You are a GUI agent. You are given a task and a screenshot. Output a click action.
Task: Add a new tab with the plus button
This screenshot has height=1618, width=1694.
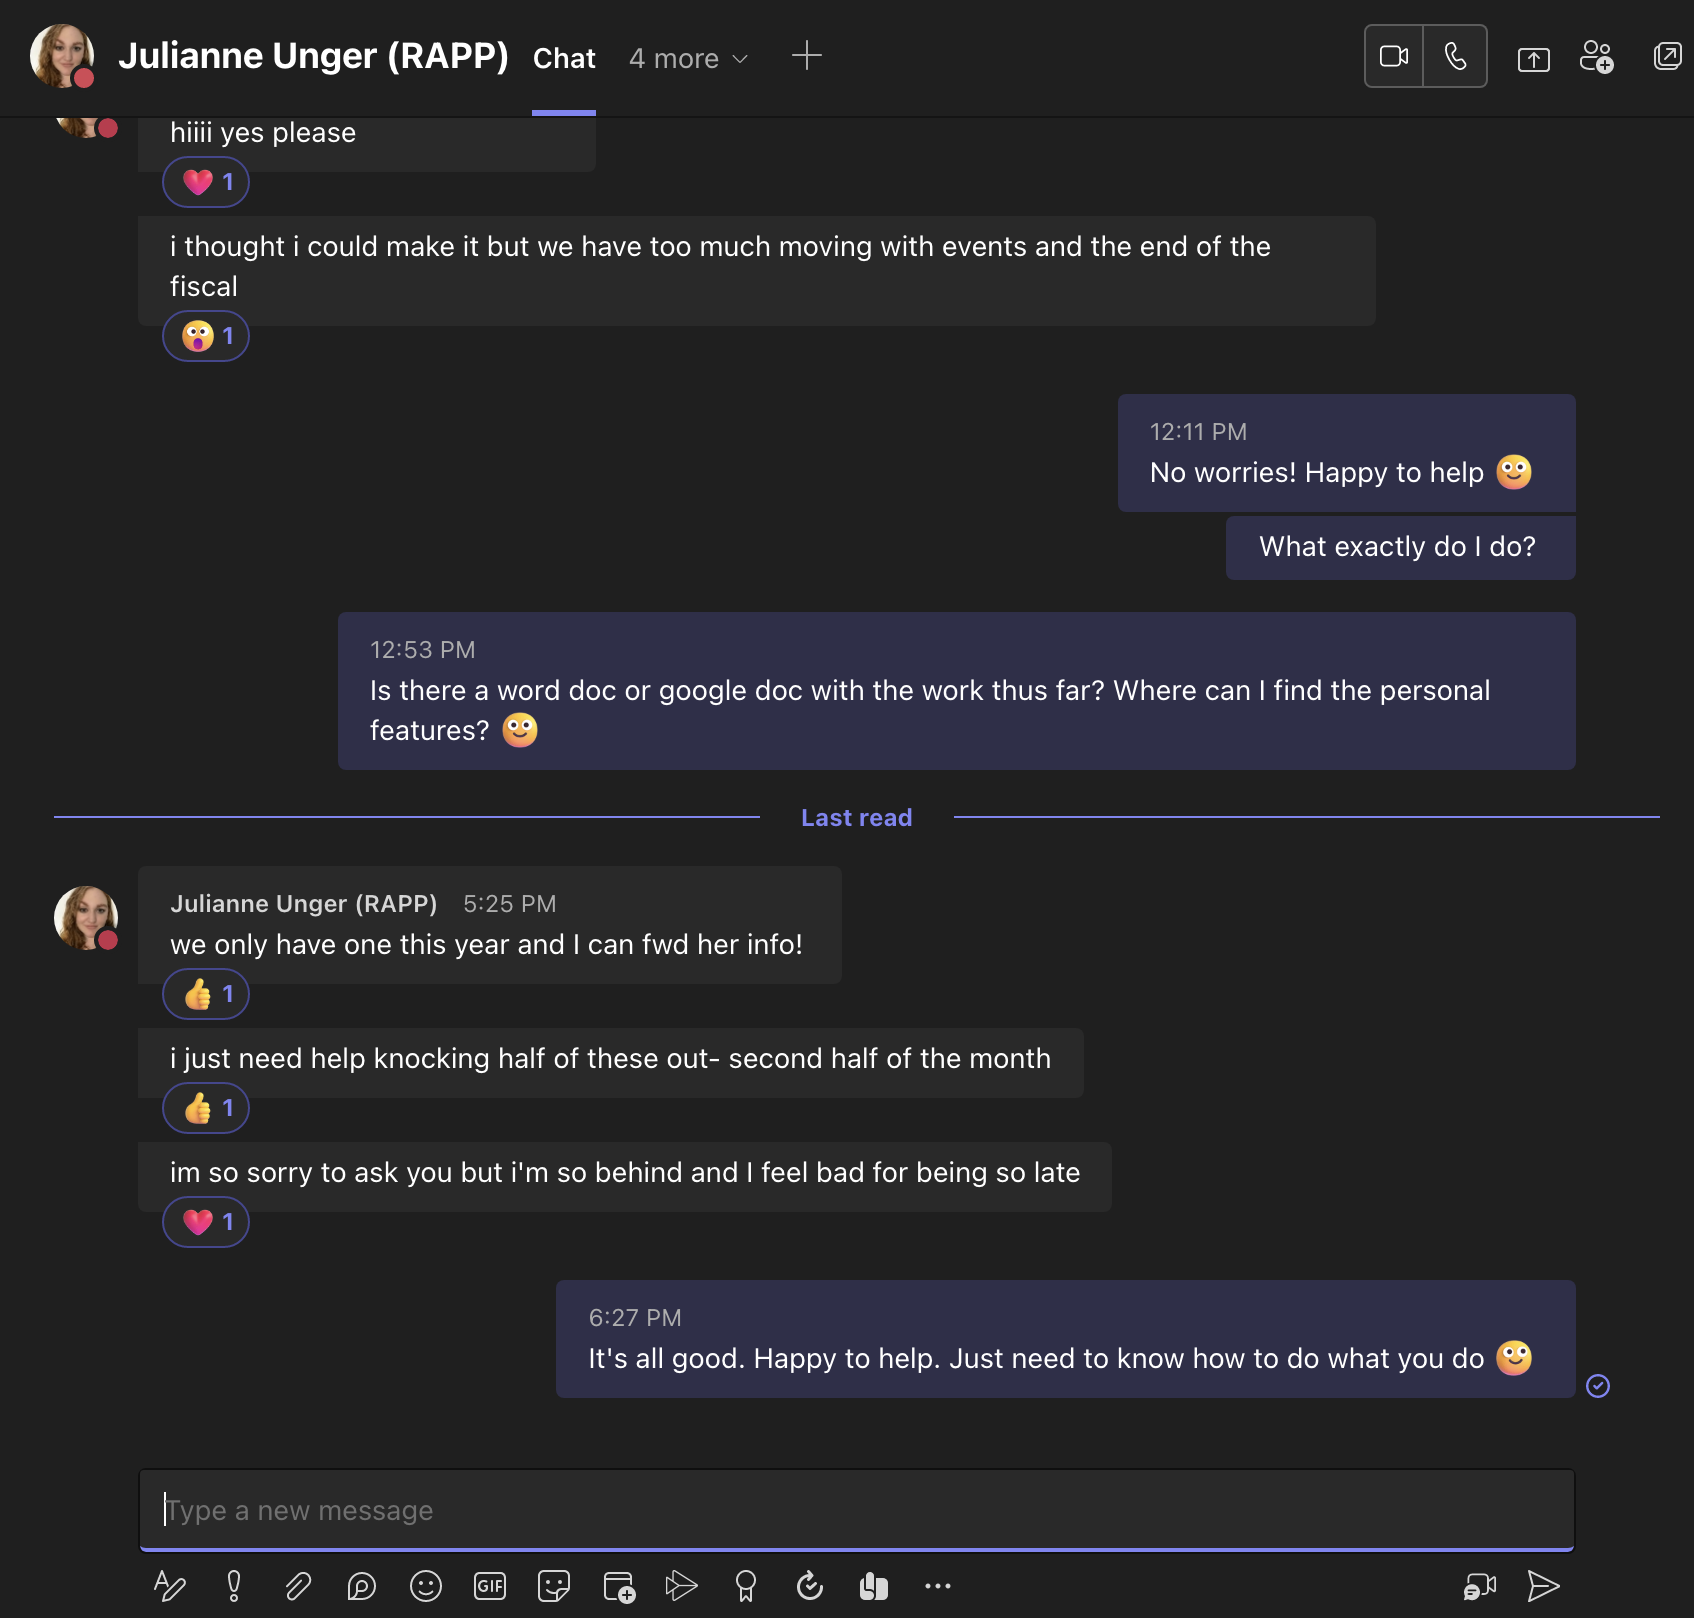(807, 57)
